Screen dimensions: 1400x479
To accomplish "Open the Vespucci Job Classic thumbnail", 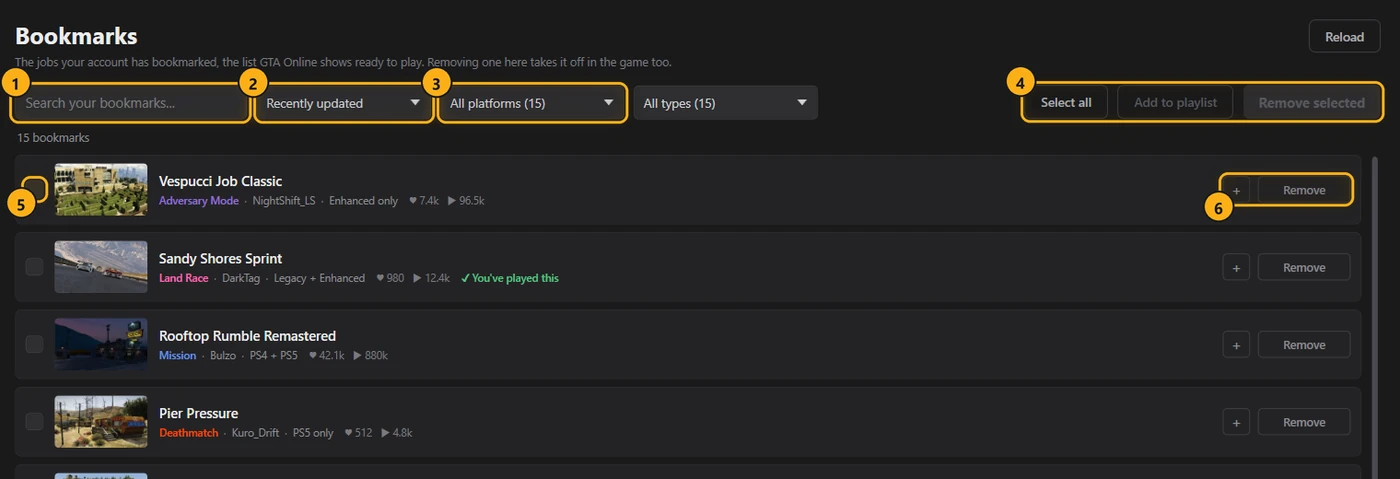I will click(101, 190).
